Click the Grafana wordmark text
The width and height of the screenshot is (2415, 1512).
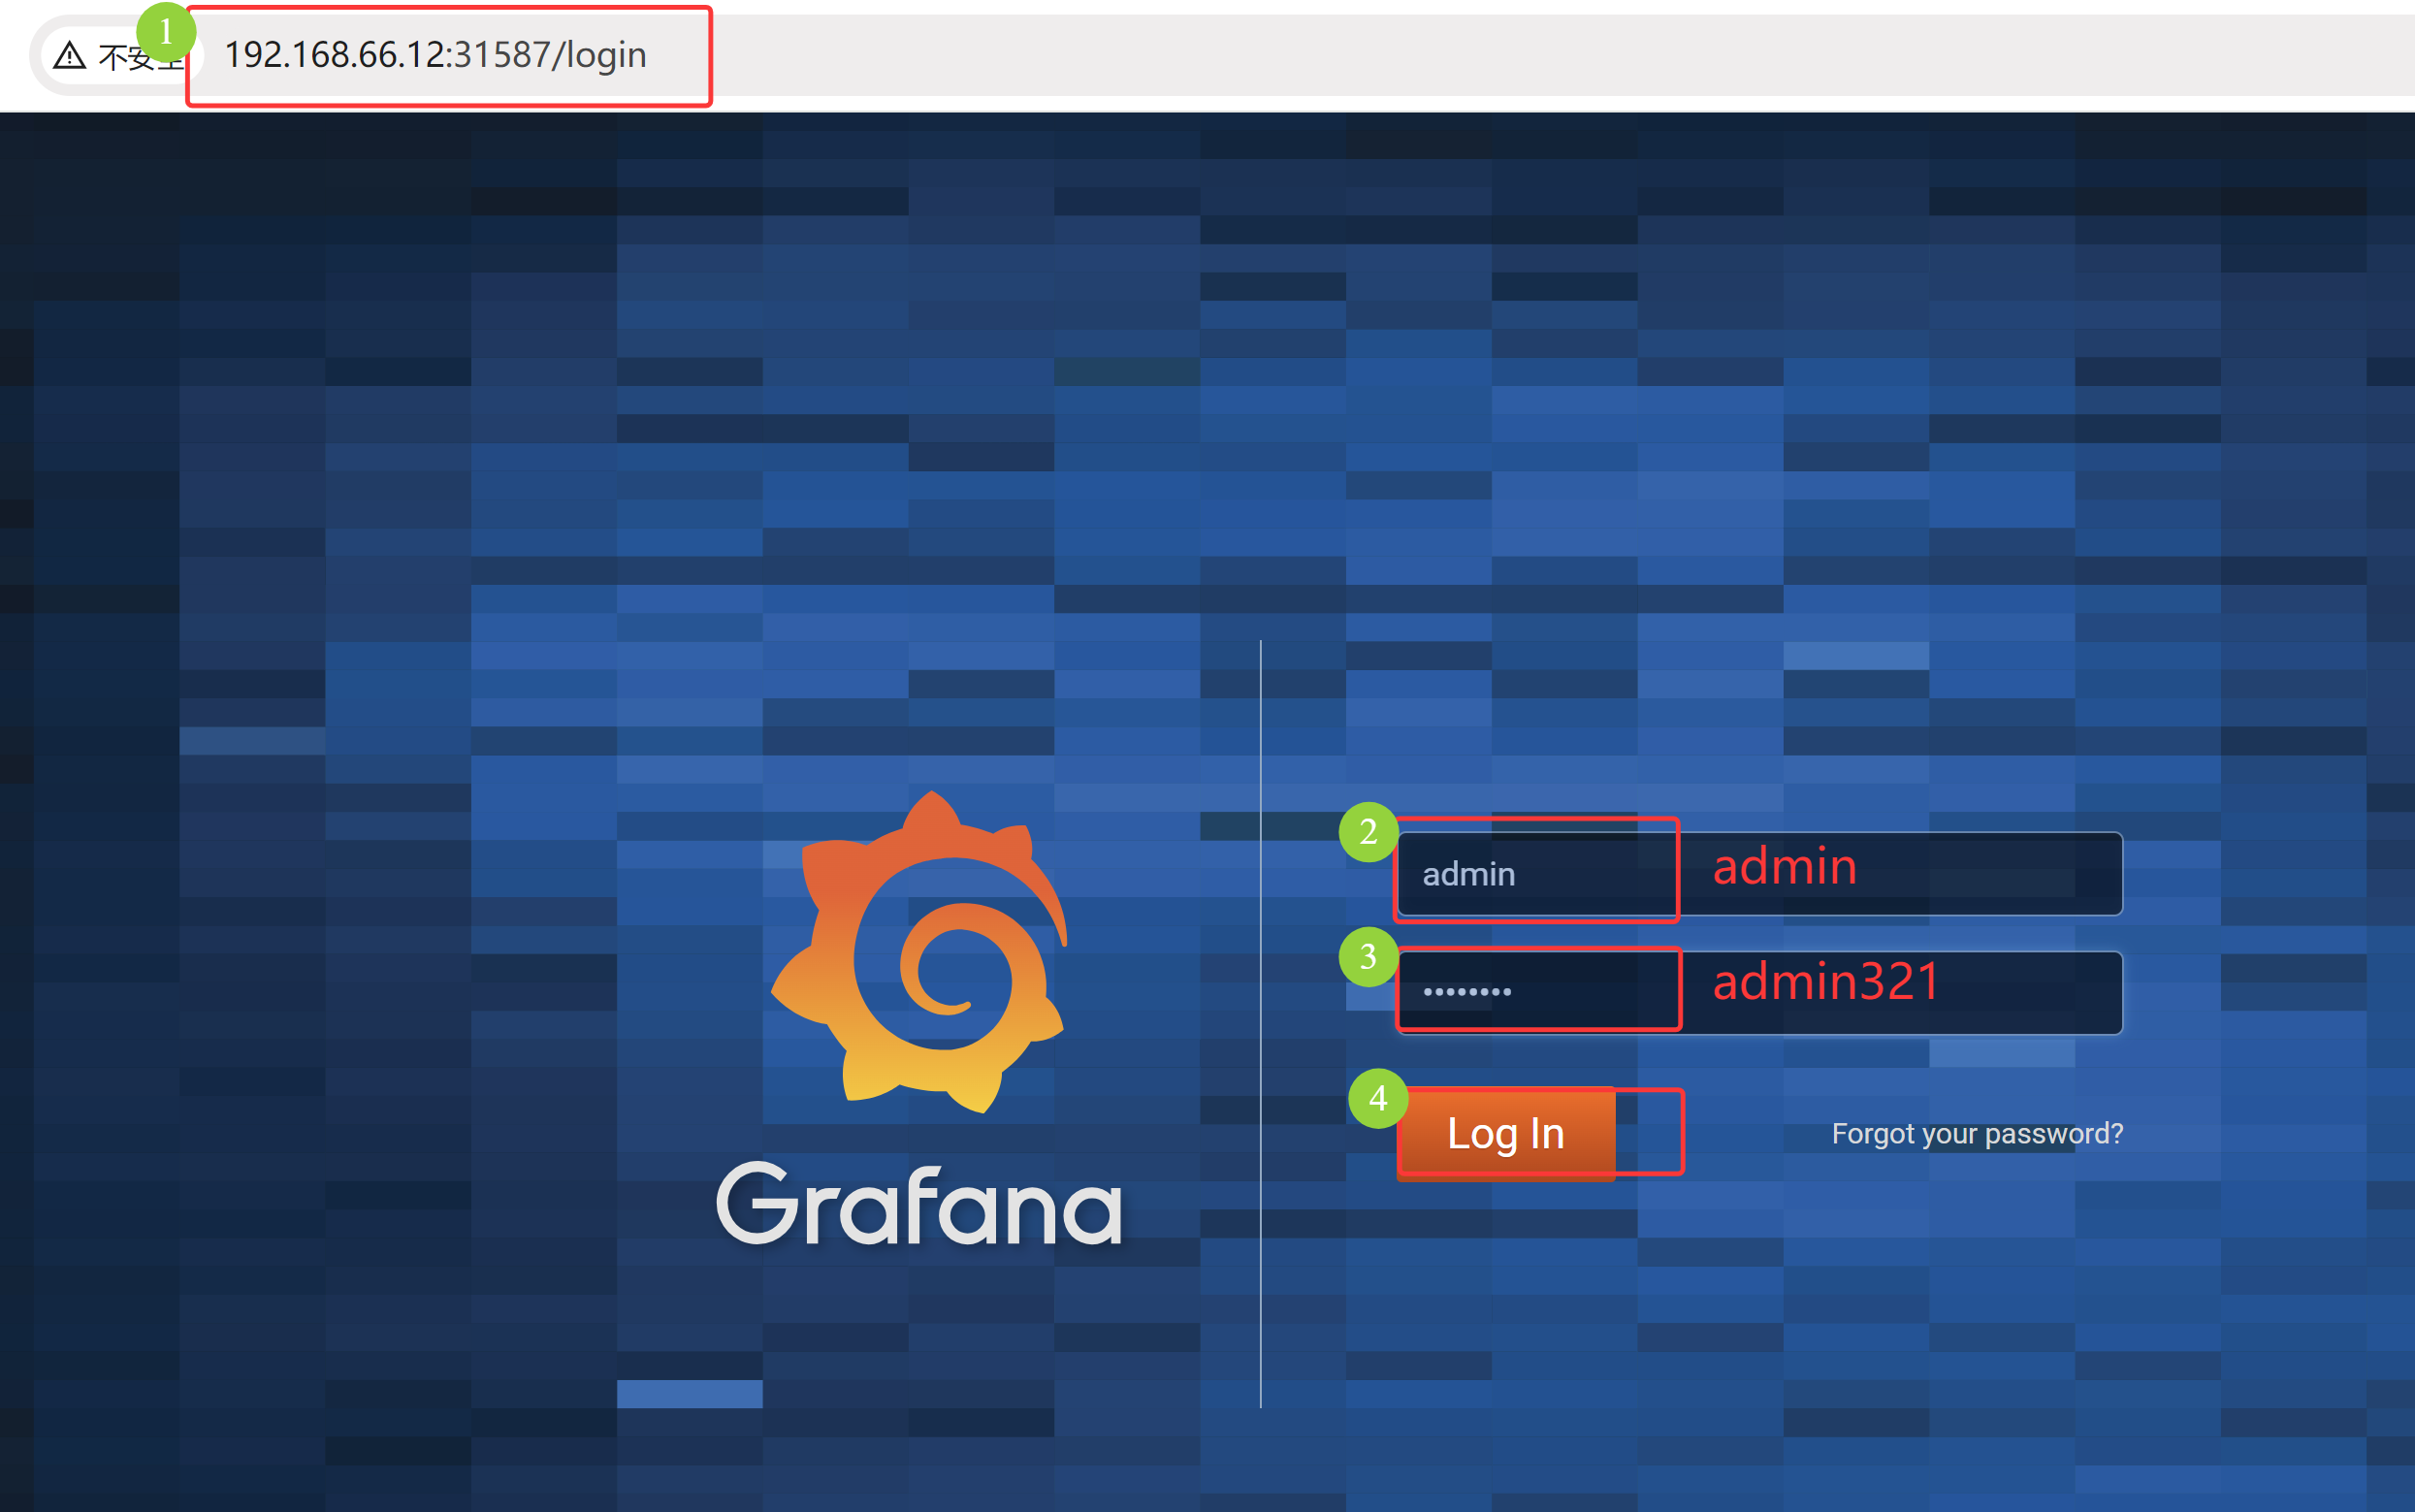pos(920,1205)
